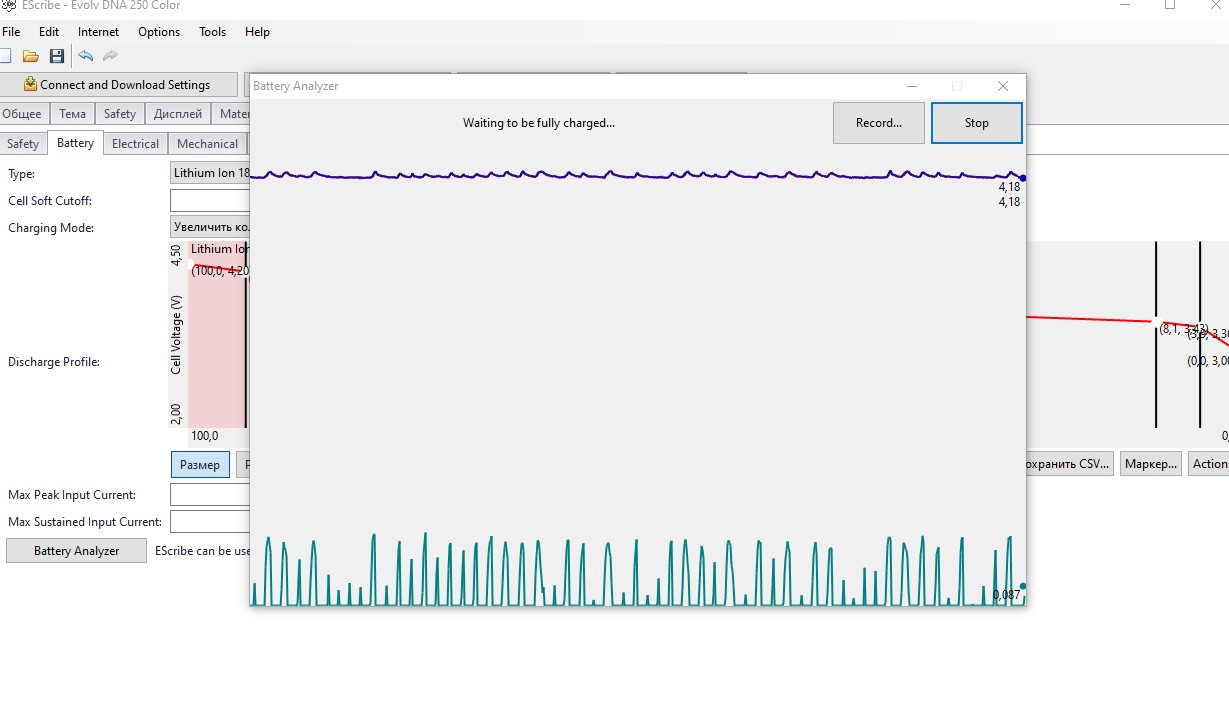
Task: Expand the Charging Mode dropdown
Action: [x=210, y=227]
